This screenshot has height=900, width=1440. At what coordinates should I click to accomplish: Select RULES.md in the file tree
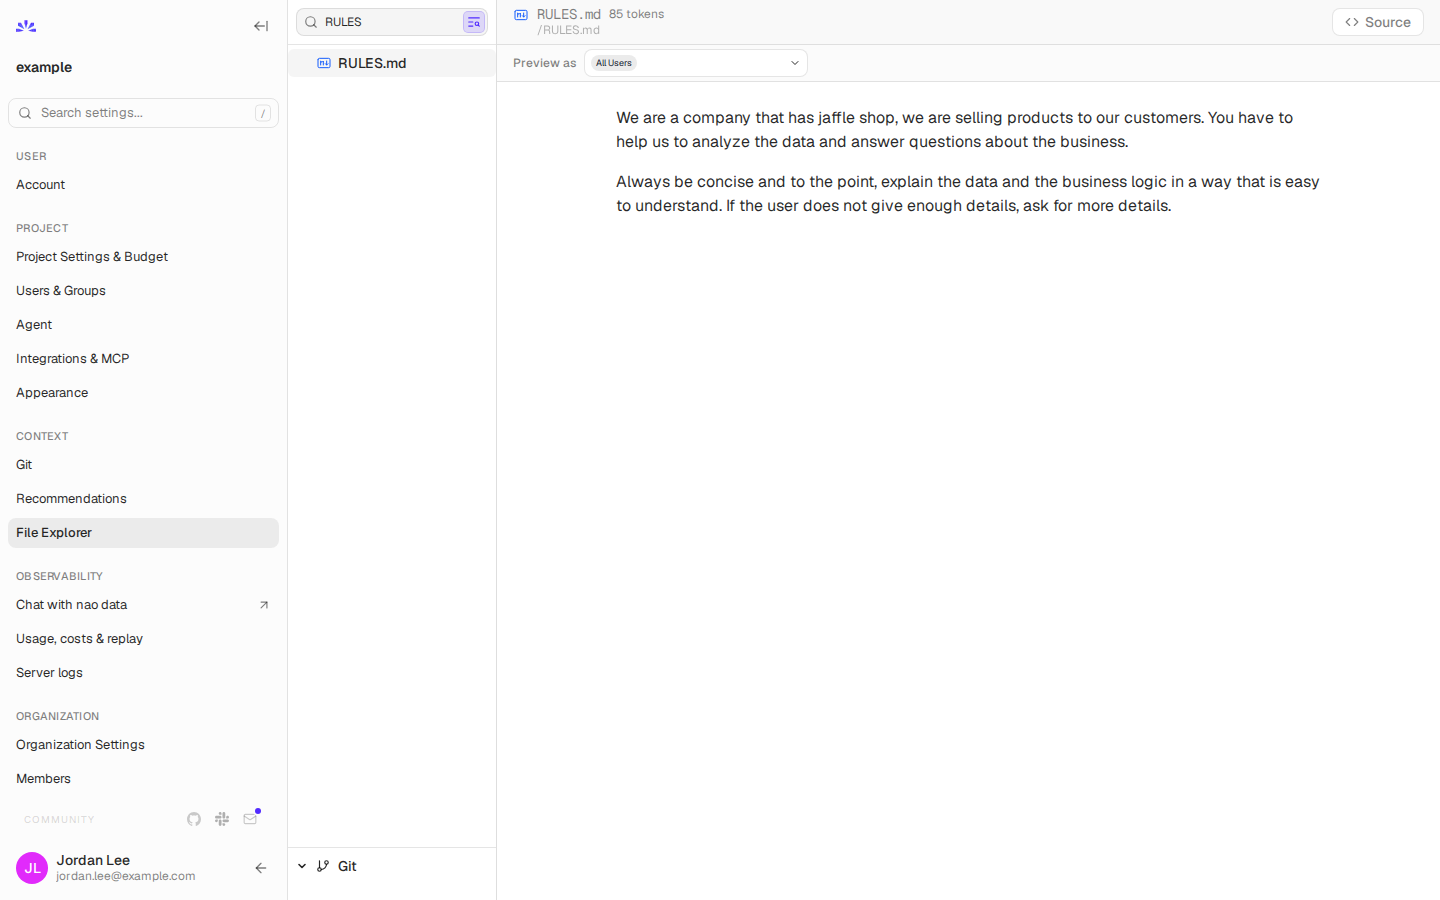point(392,63)
